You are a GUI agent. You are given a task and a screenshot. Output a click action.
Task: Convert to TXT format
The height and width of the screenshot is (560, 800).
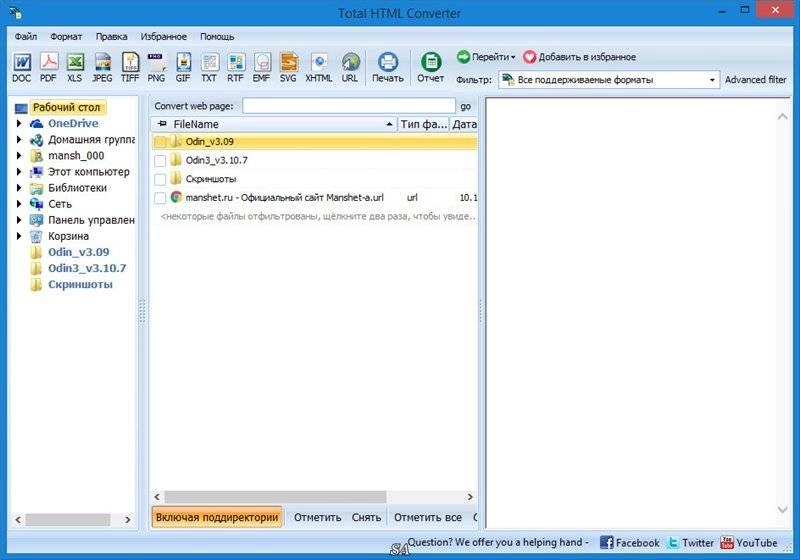click(209, 67)
